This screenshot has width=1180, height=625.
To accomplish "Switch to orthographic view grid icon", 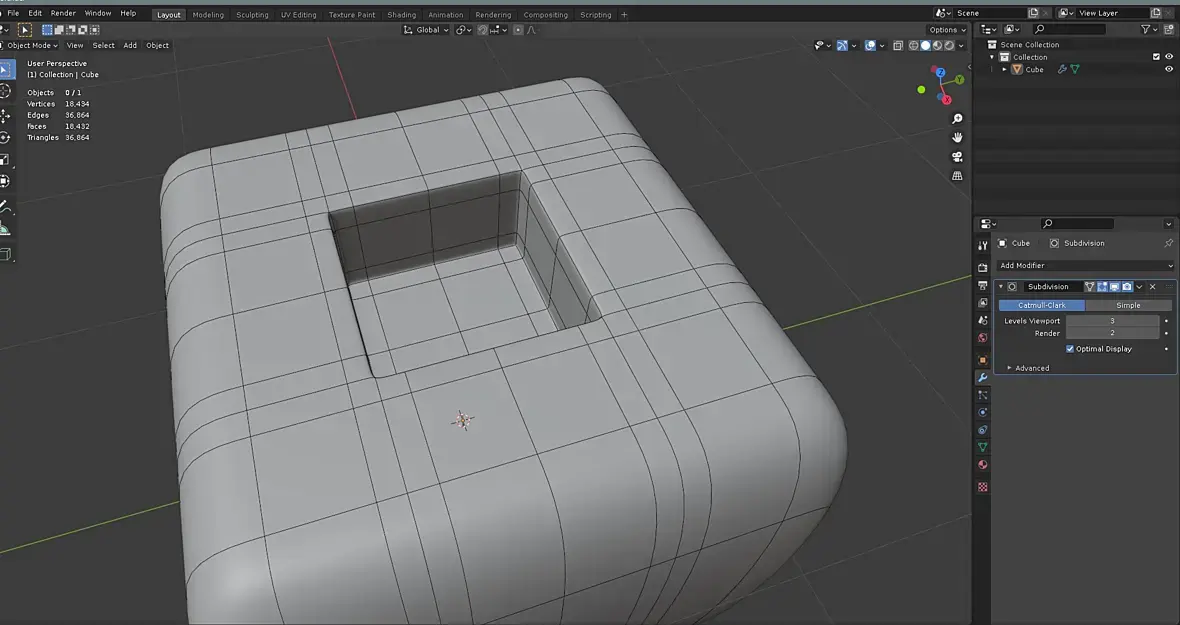I will 957,176.
